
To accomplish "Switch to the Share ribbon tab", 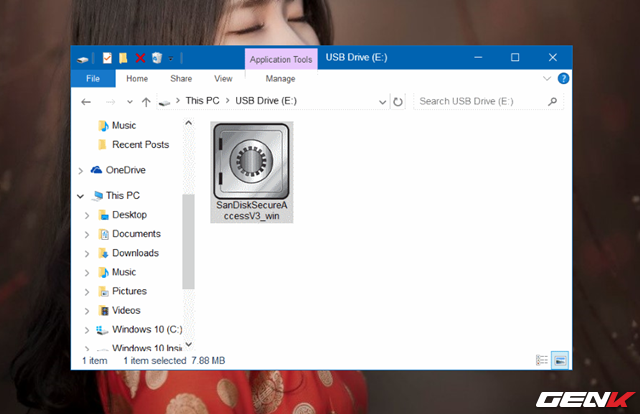I will click(181, 78).
